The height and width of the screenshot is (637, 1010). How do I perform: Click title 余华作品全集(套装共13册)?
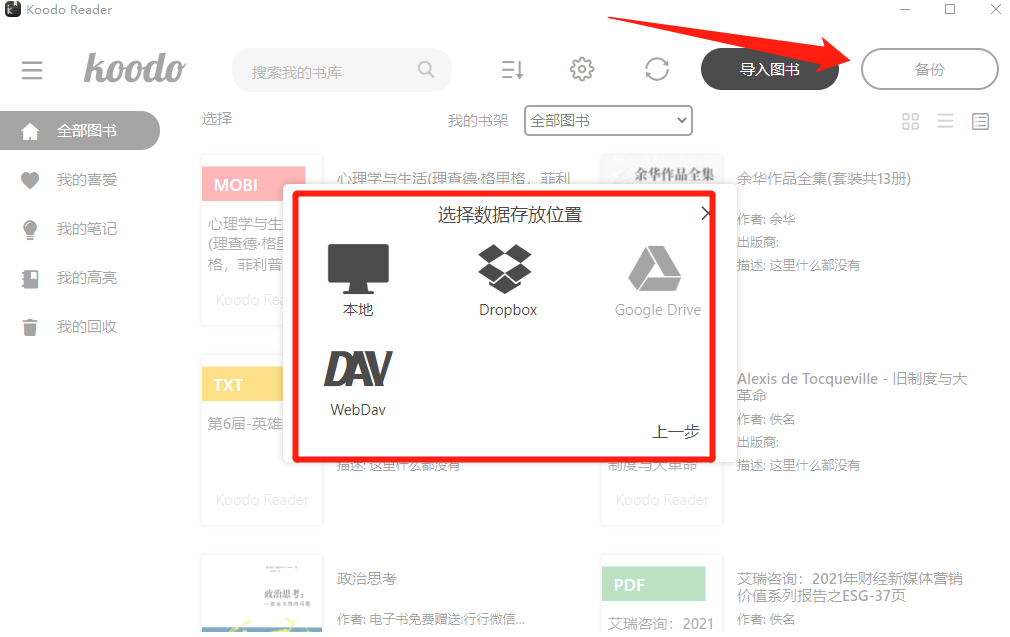(824, 178)
